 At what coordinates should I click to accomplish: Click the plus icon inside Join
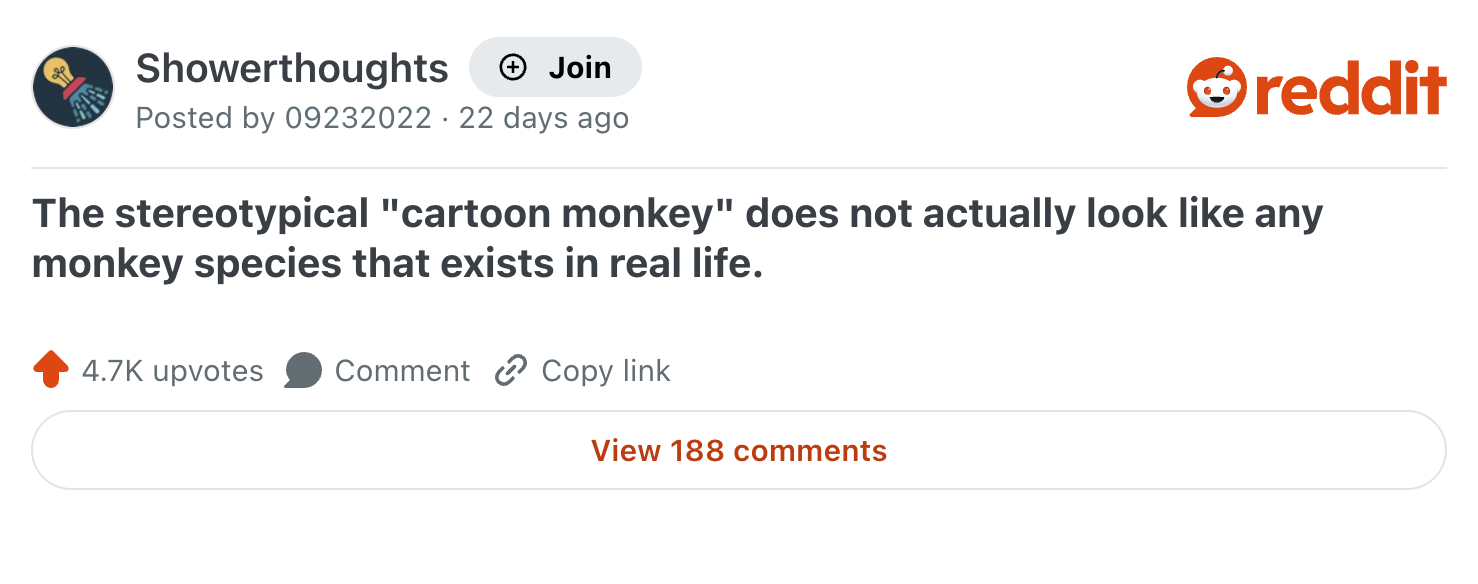coord(513,68)
